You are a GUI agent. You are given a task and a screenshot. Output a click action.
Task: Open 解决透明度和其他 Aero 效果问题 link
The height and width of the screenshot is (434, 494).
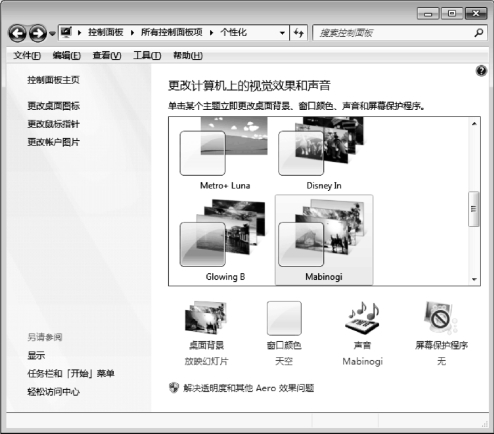249,388
